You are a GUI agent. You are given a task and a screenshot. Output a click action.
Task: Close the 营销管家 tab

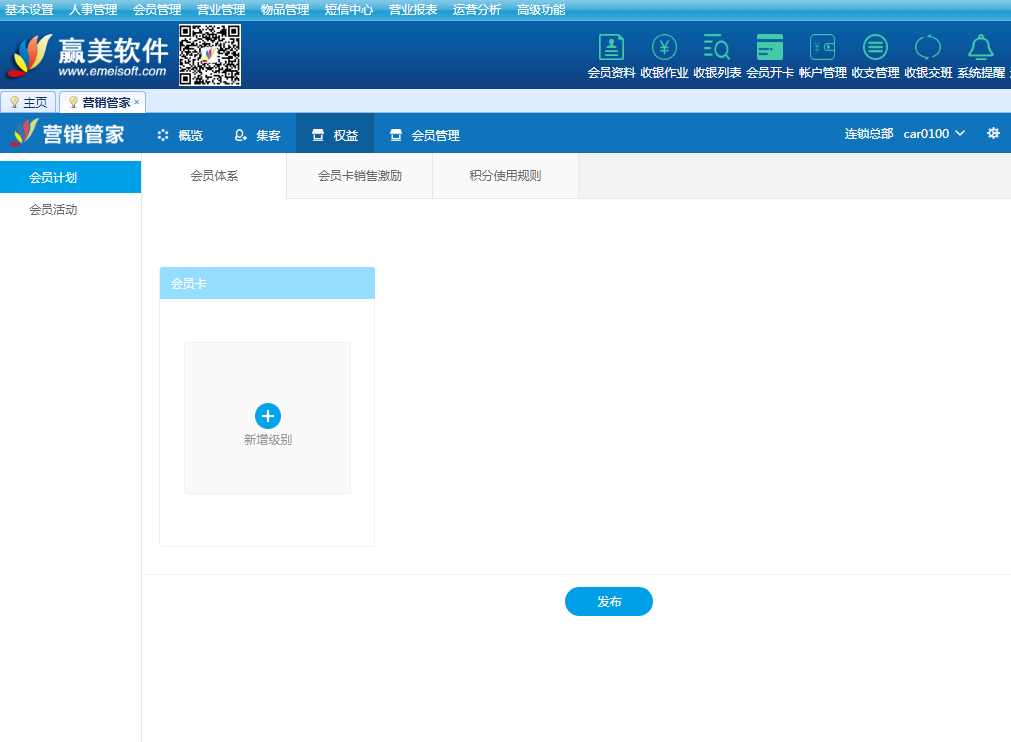(x=137, y=102)
